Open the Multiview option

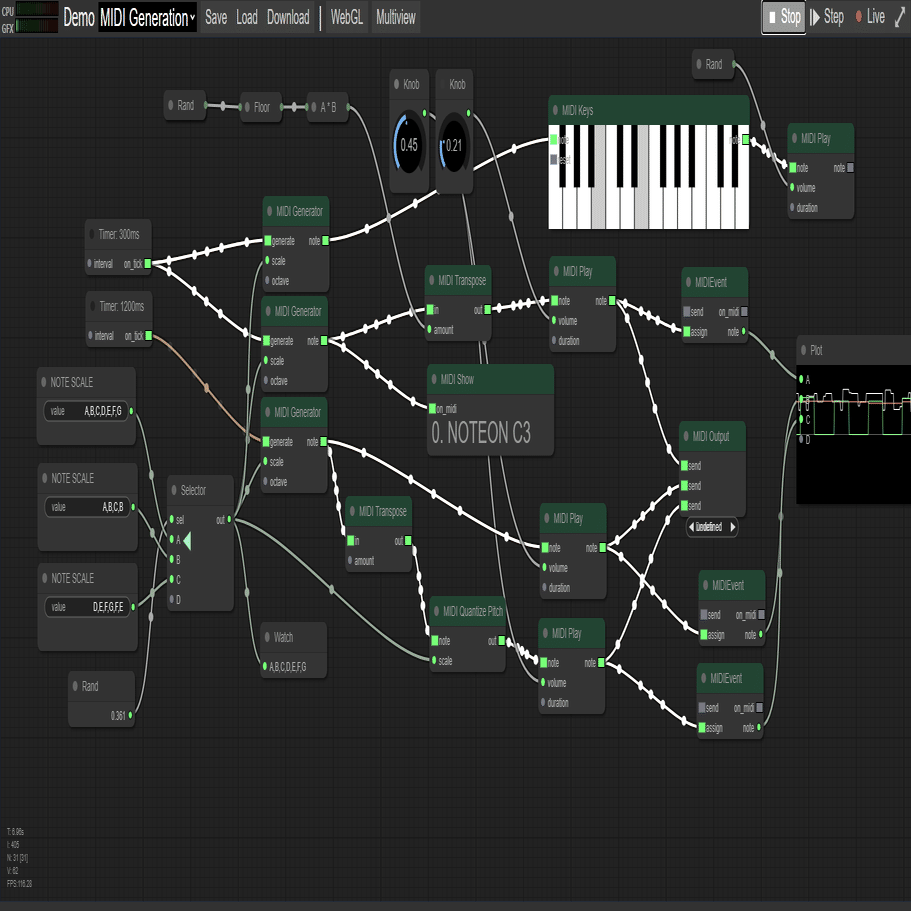click(396, 17)
